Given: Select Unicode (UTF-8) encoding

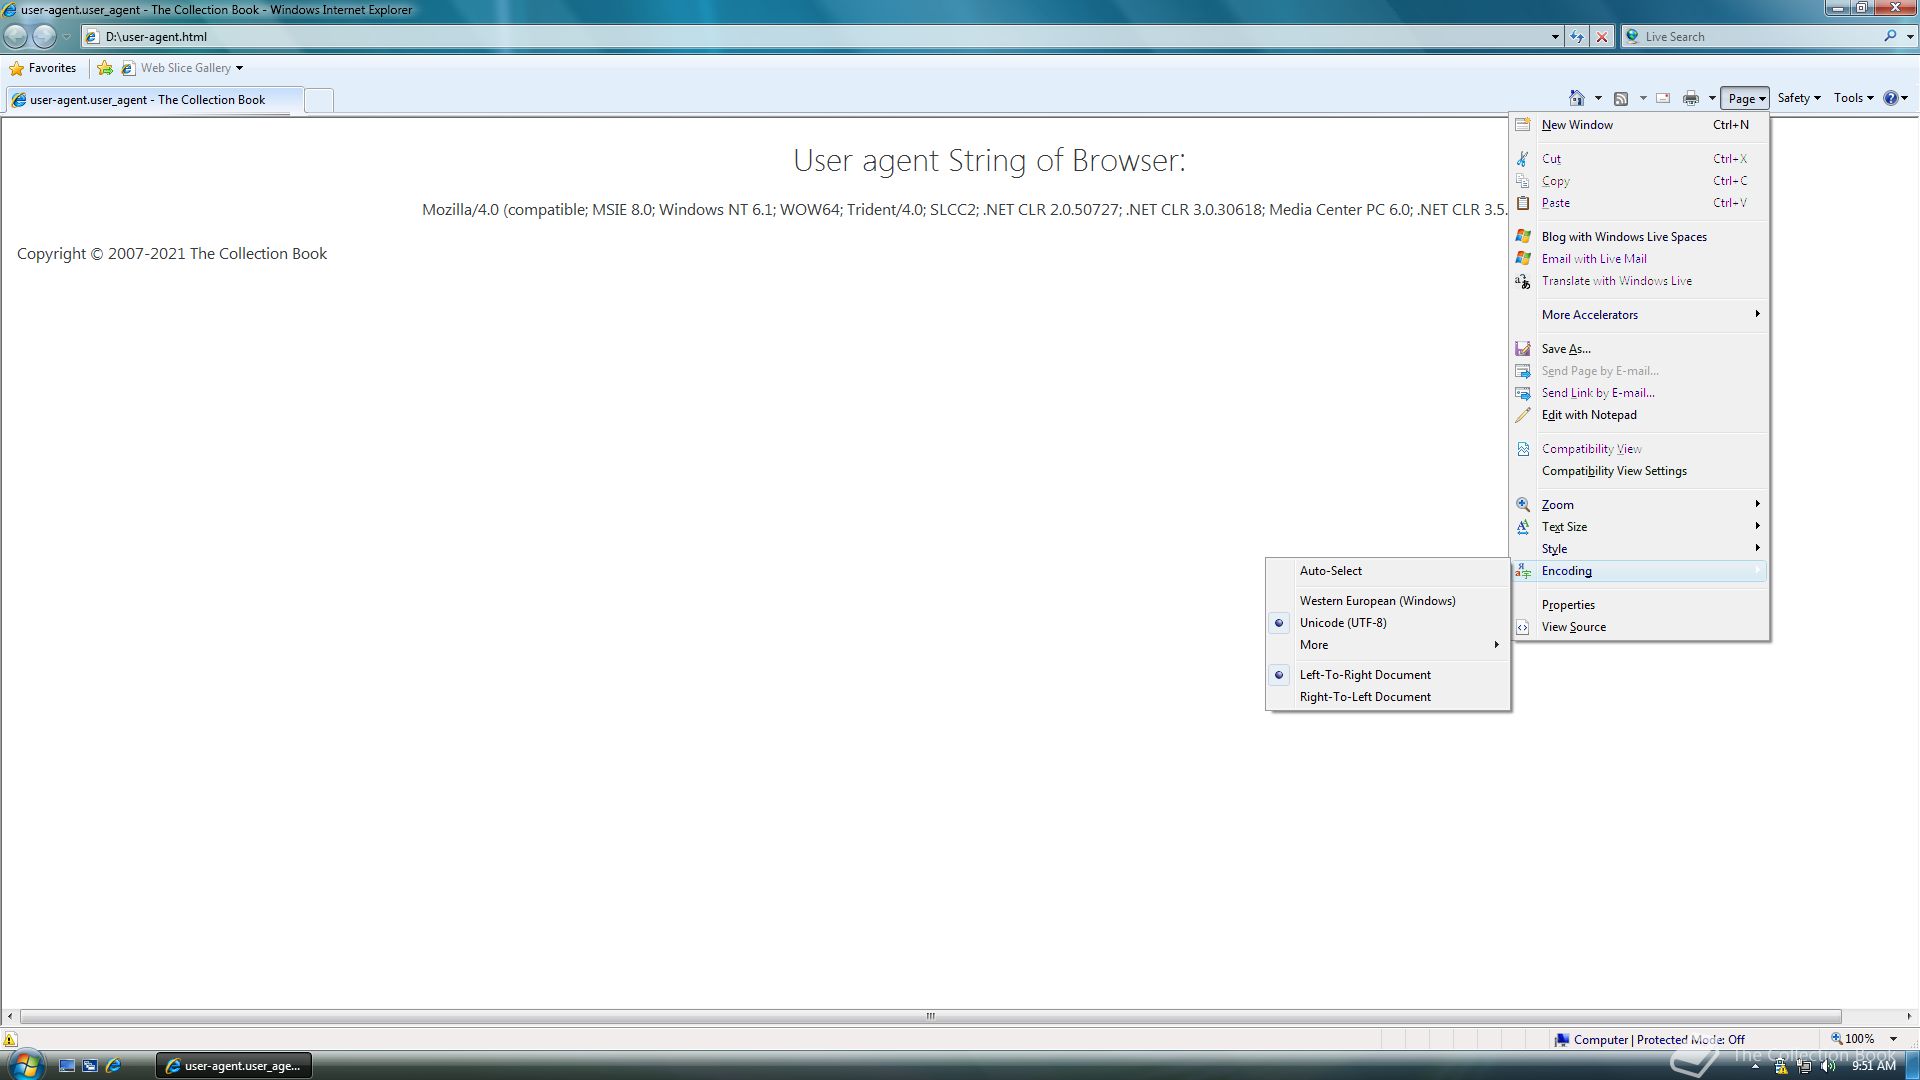Looking at the screenshot, I should click(1387, 623).
